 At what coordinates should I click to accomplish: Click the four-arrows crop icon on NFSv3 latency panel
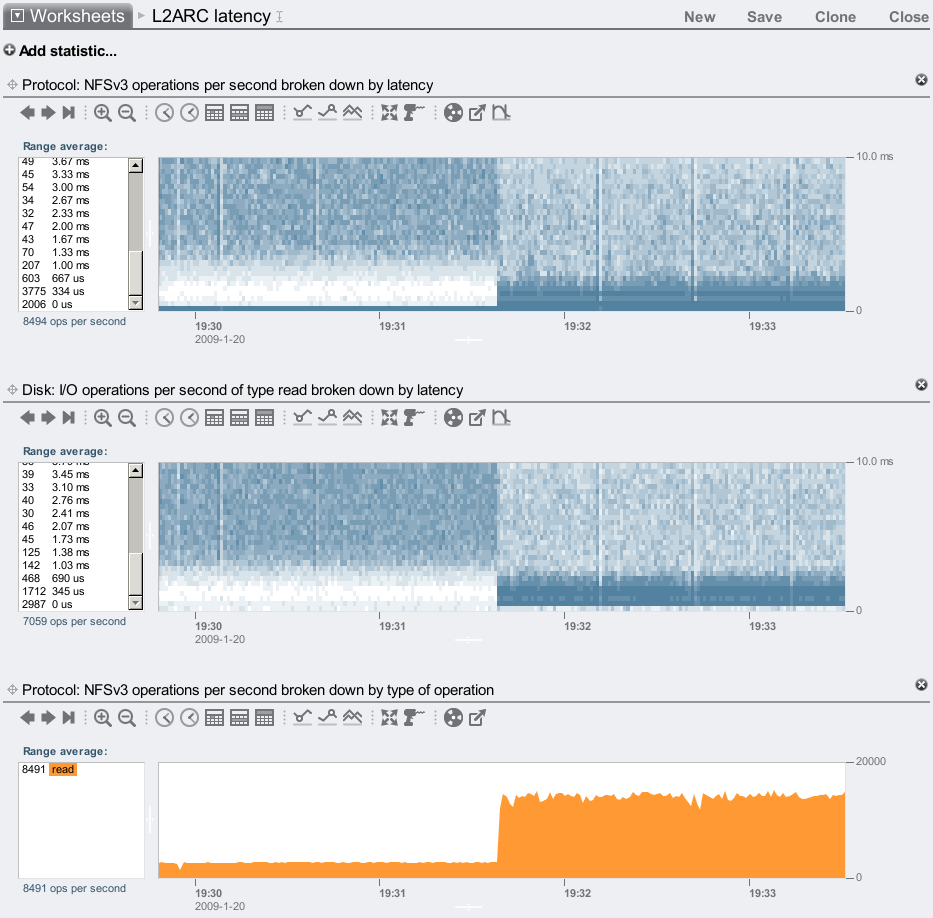click(389, 112)
